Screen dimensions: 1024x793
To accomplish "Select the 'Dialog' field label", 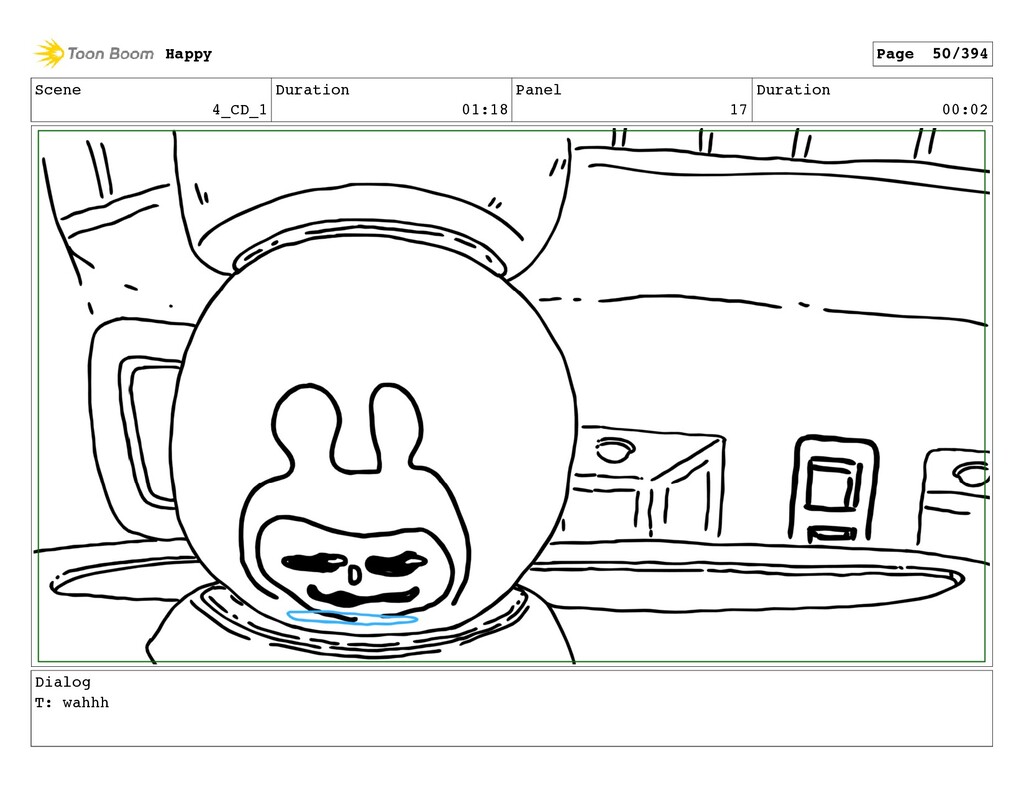I will (x=63, y=682).
